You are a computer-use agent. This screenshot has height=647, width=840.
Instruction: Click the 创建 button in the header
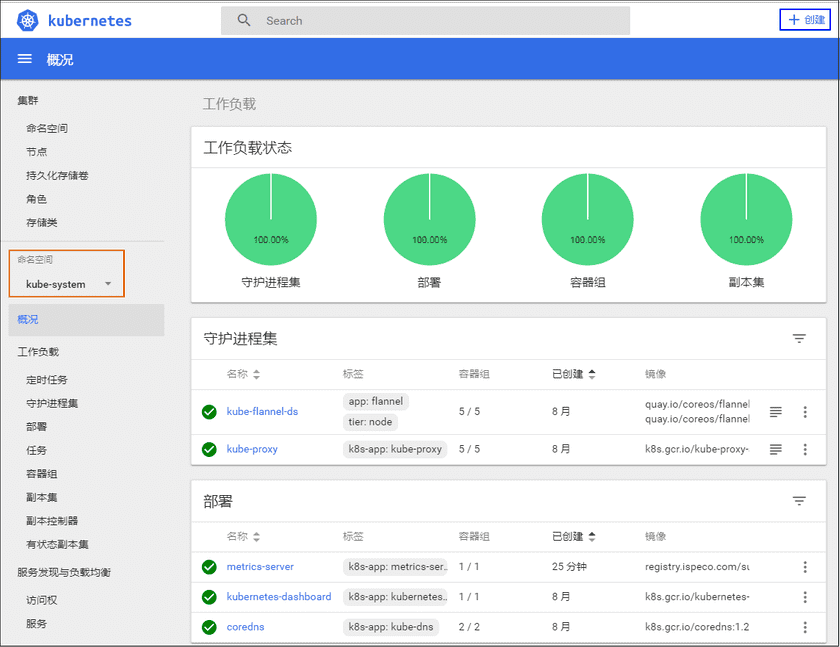tap(805, 20)
